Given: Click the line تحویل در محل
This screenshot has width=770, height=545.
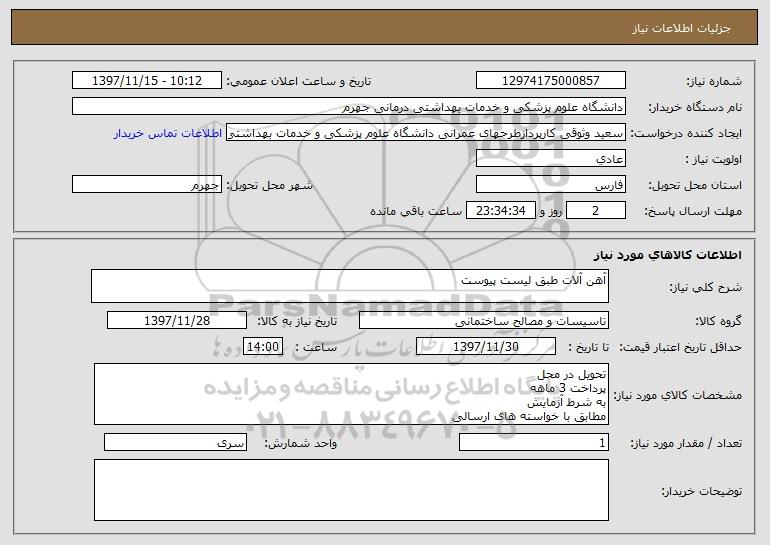Looking at the screenshot, I should click(x=572, y=375).
